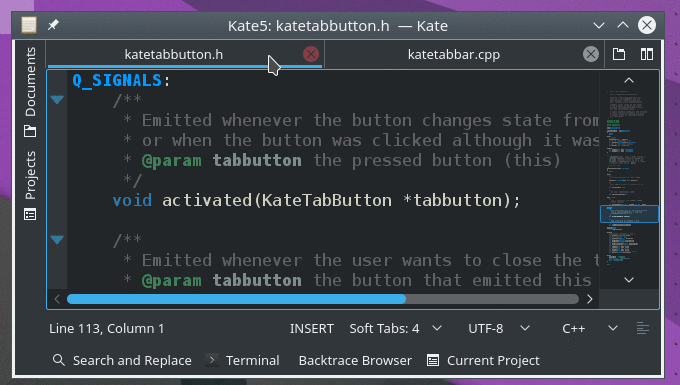
Task: Click the word wrap lines icon in status bar
Action: click(643, 329)
